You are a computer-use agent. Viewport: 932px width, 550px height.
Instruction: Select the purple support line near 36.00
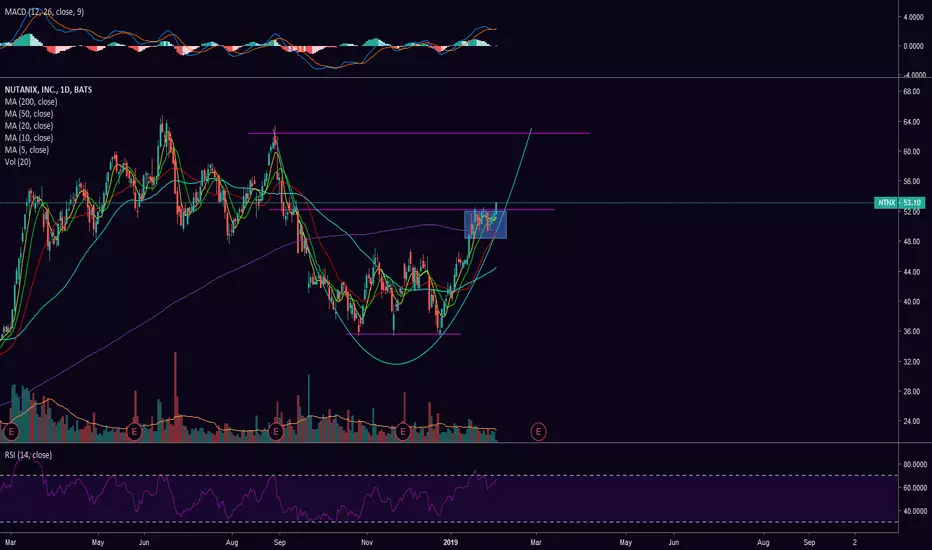click(x=404, y=334)
